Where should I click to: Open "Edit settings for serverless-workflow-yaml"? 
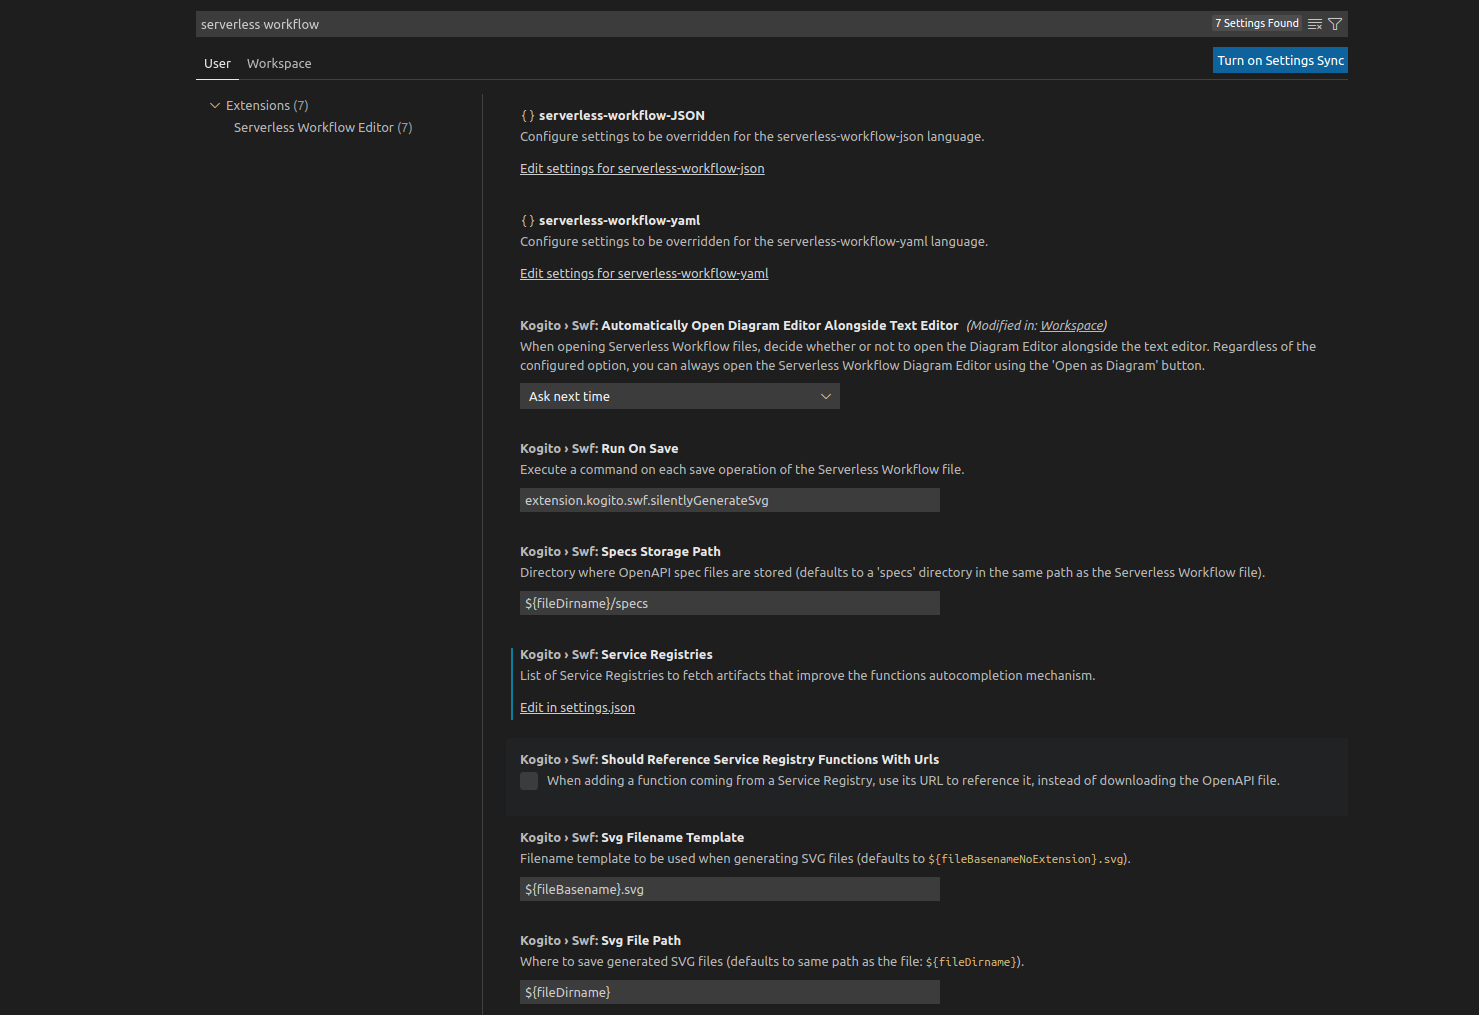tap(644, 273)
